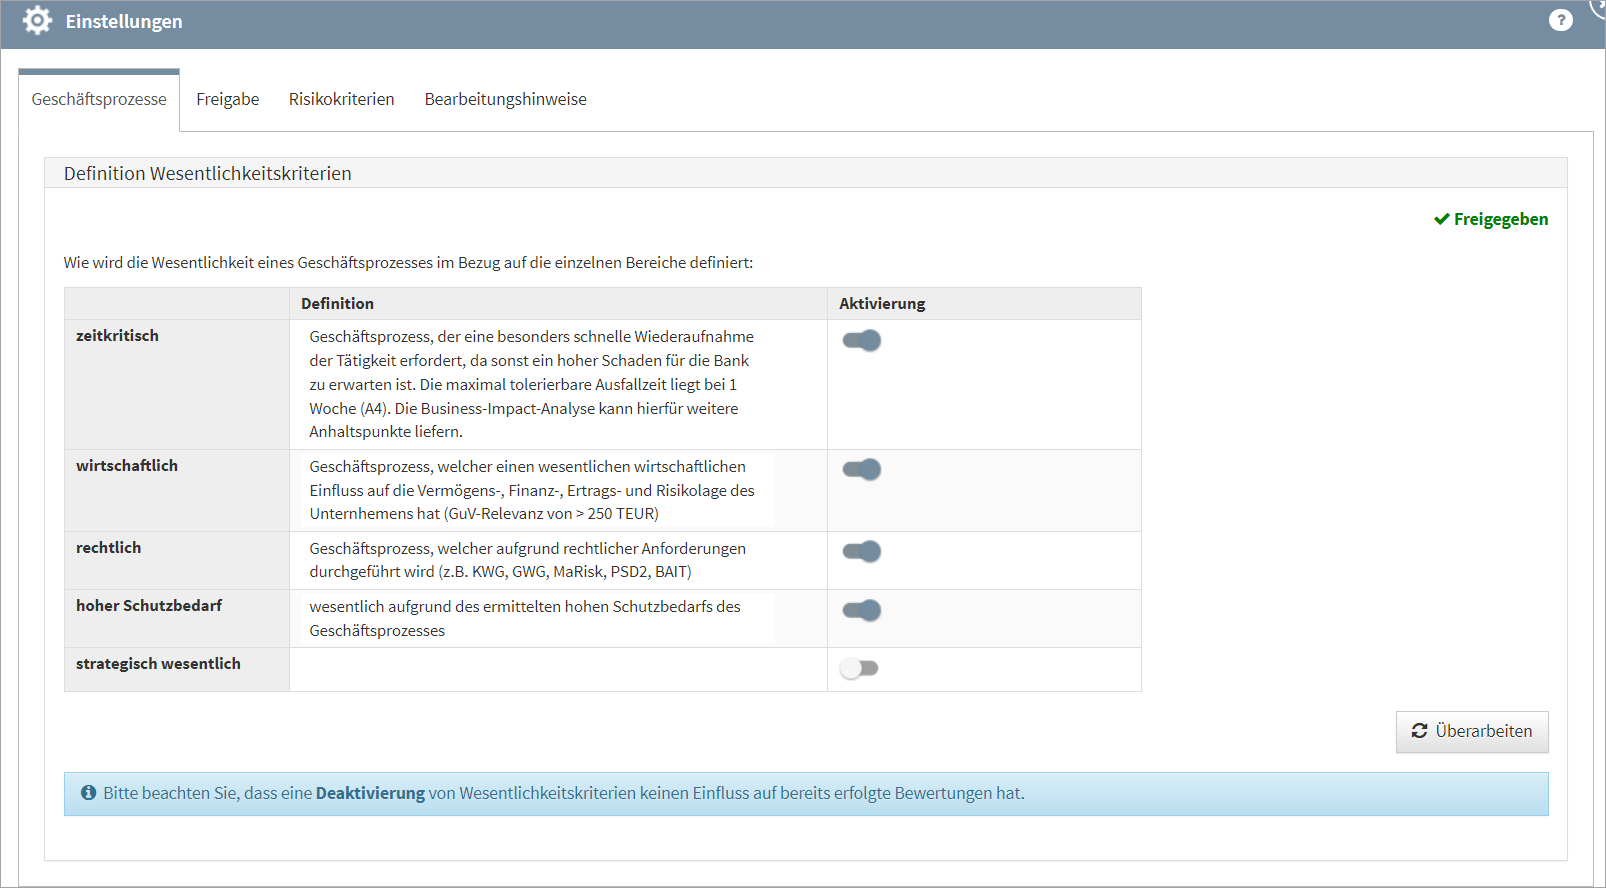Open the Risikokriterien tab
The image size is (1606, 888).
coord(341,99)
